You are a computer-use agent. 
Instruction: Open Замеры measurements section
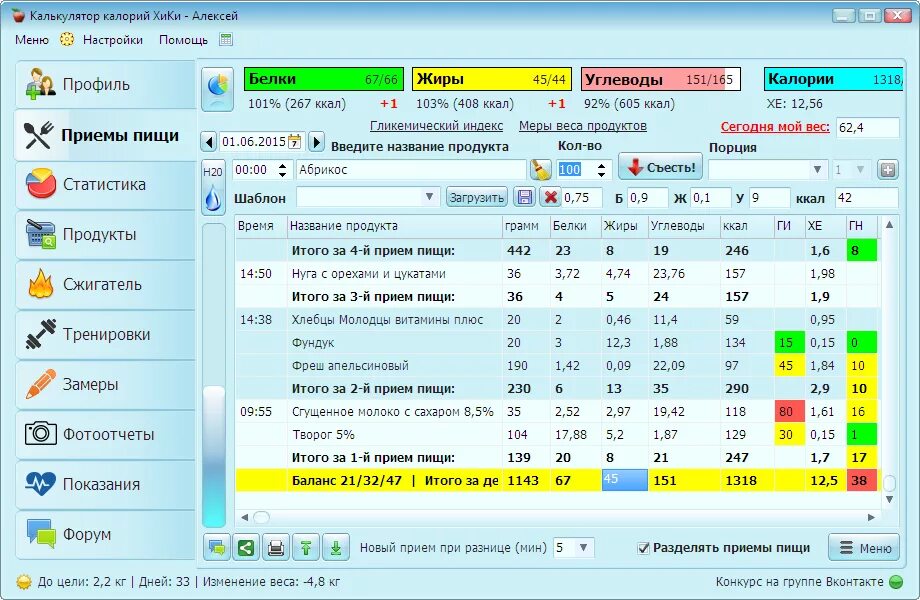tap(106, 384)
